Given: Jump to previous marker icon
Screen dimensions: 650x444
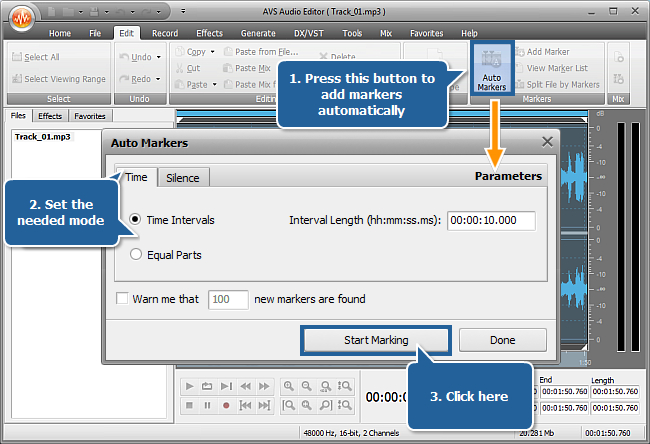Looking at the screenshot, I should coord(245,405).
